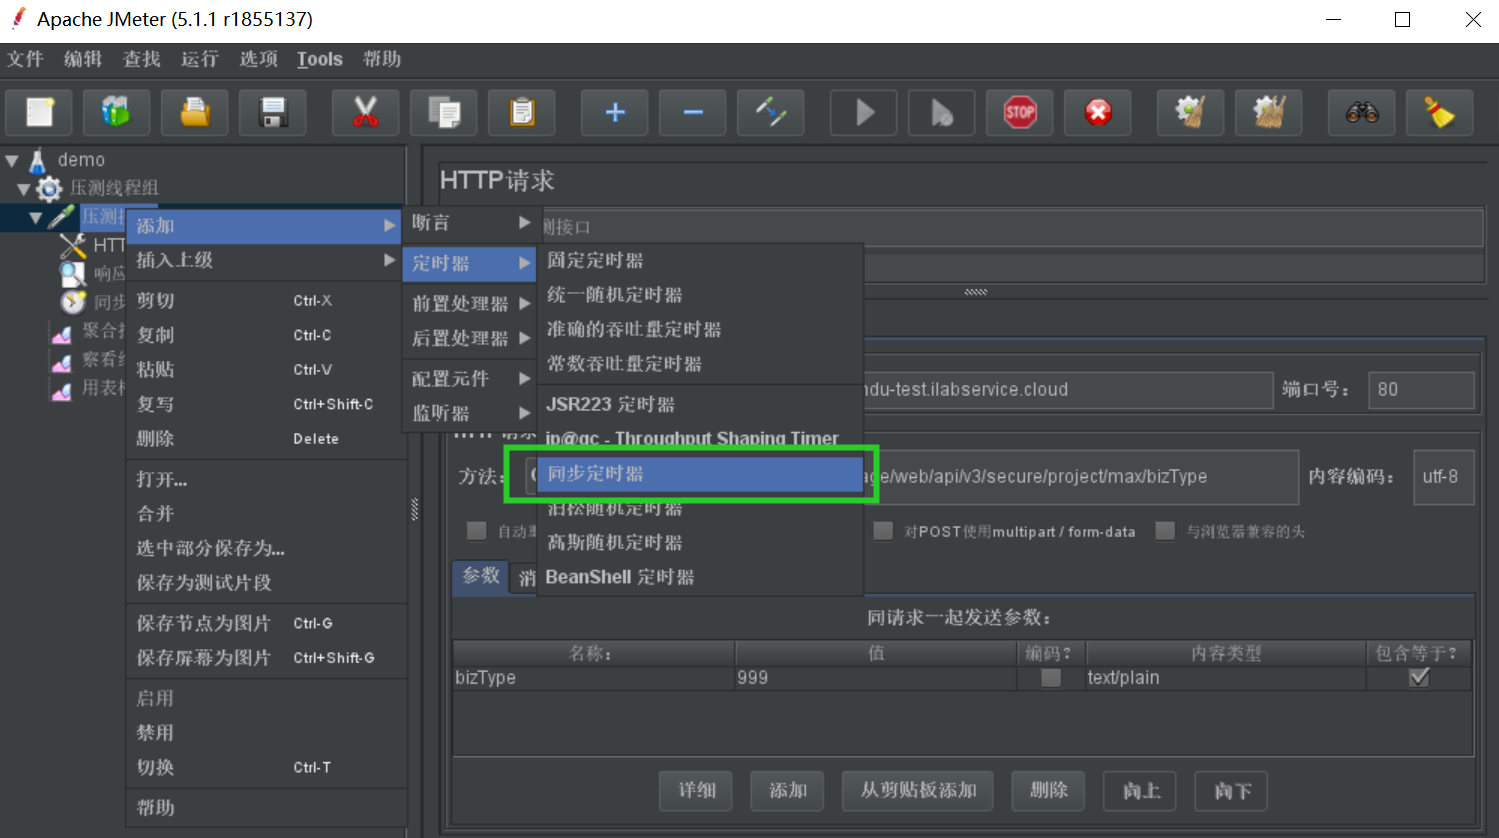Choose 固定定时器 menu item

coord(700,260)
